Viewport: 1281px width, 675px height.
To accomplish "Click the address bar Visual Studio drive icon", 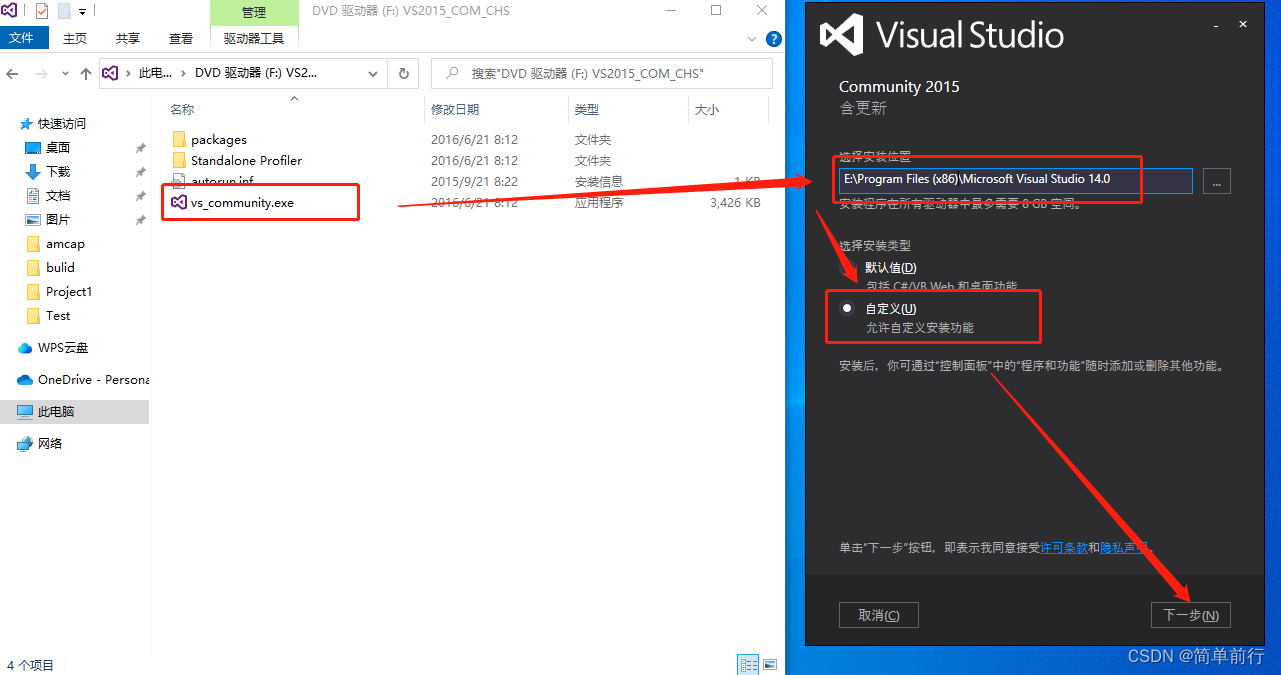I will (x=111, y=74).
